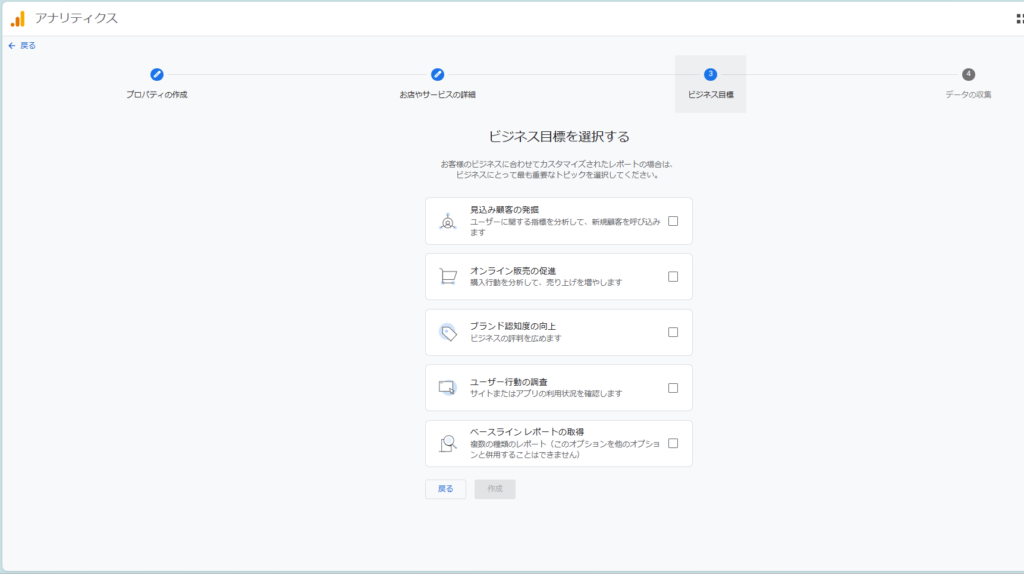Click the 見込み顧客の発掘 target icon
Image resolution: width=1024 pixels, height=574 pixels.
point(448,222)
